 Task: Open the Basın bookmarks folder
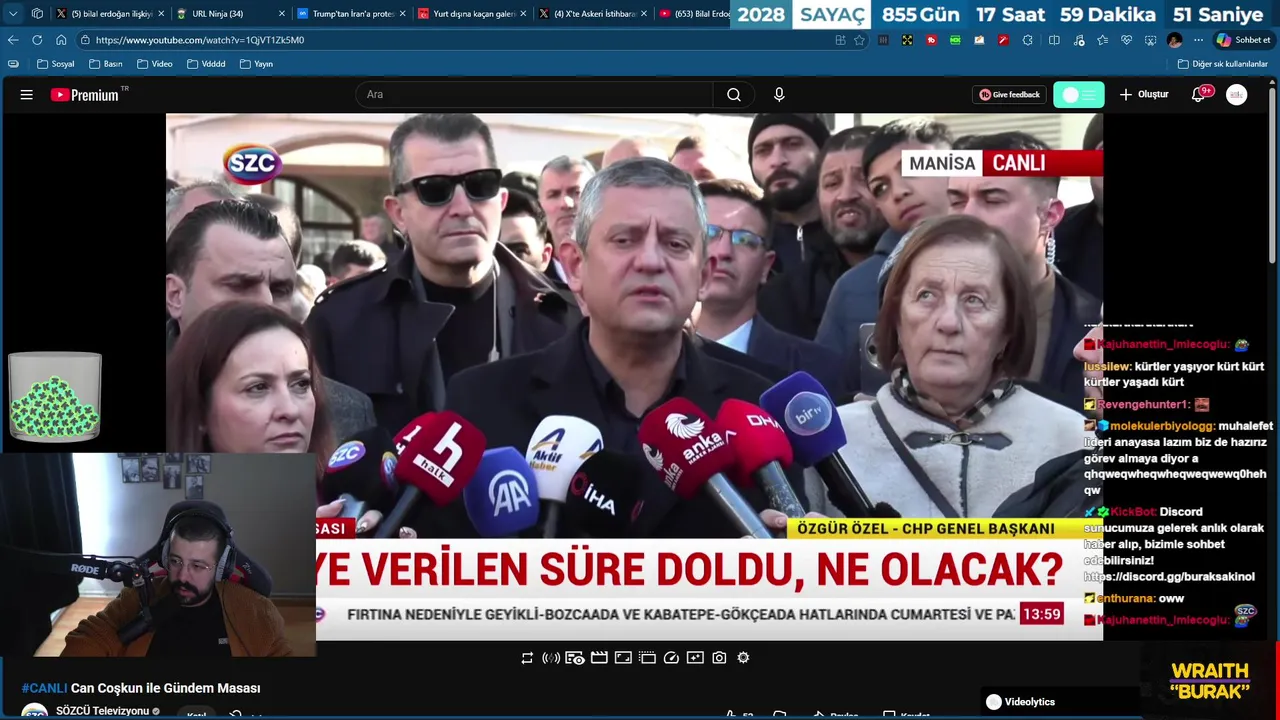(x=106, y=64)
